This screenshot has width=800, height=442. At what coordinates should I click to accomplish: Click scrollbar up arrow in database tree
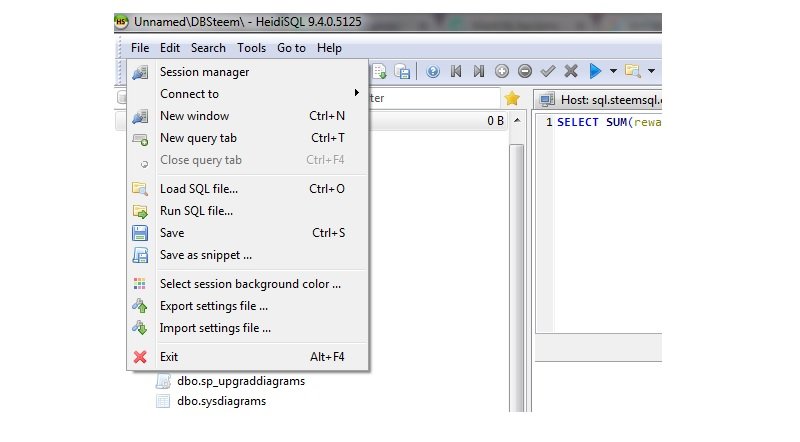[x=517, y=120]
